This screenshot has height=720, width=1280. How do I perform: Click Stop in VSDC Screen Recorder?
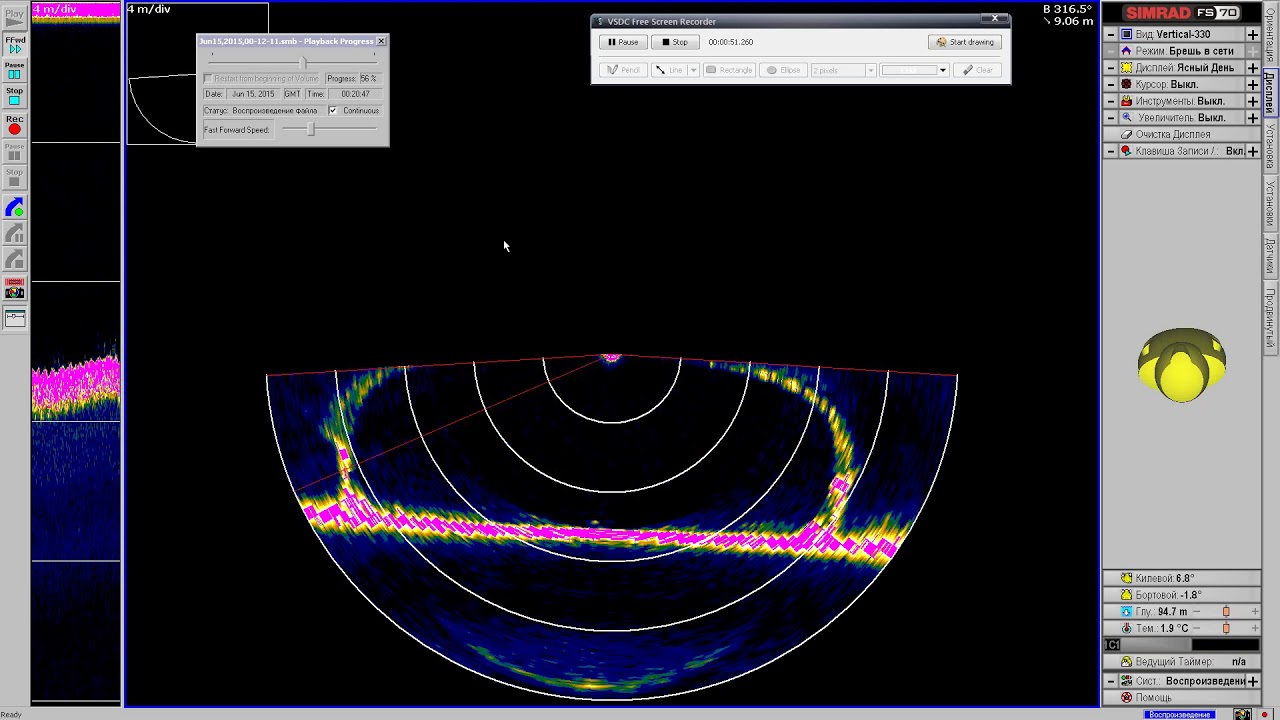click(675, 42)
